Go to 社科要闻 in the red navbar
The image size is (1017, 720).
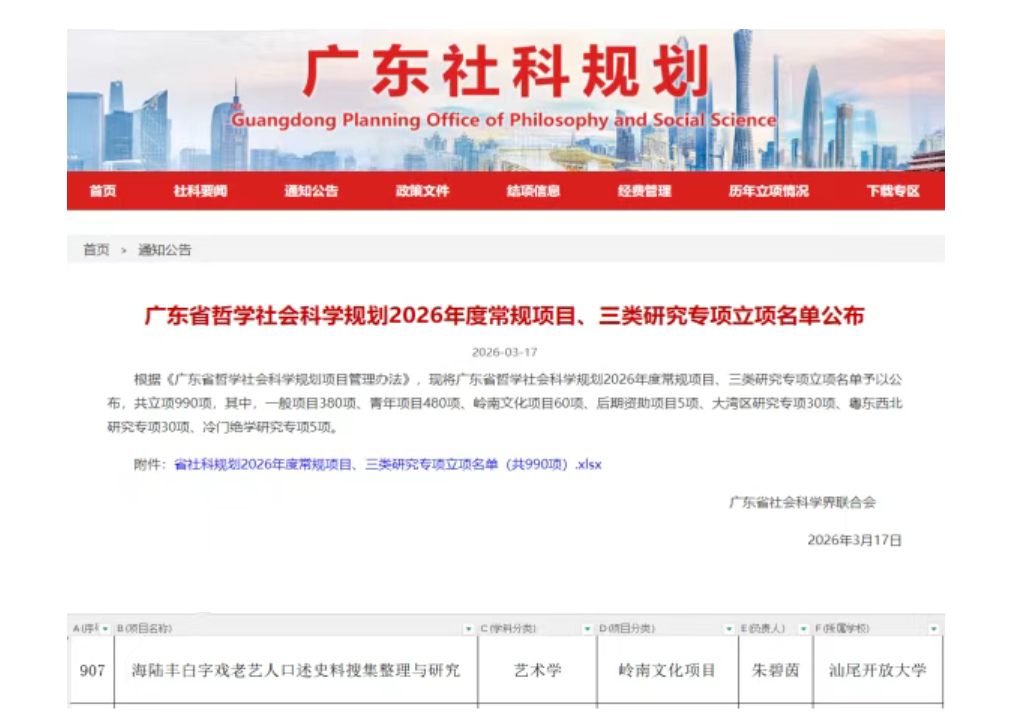click(200, 191)
